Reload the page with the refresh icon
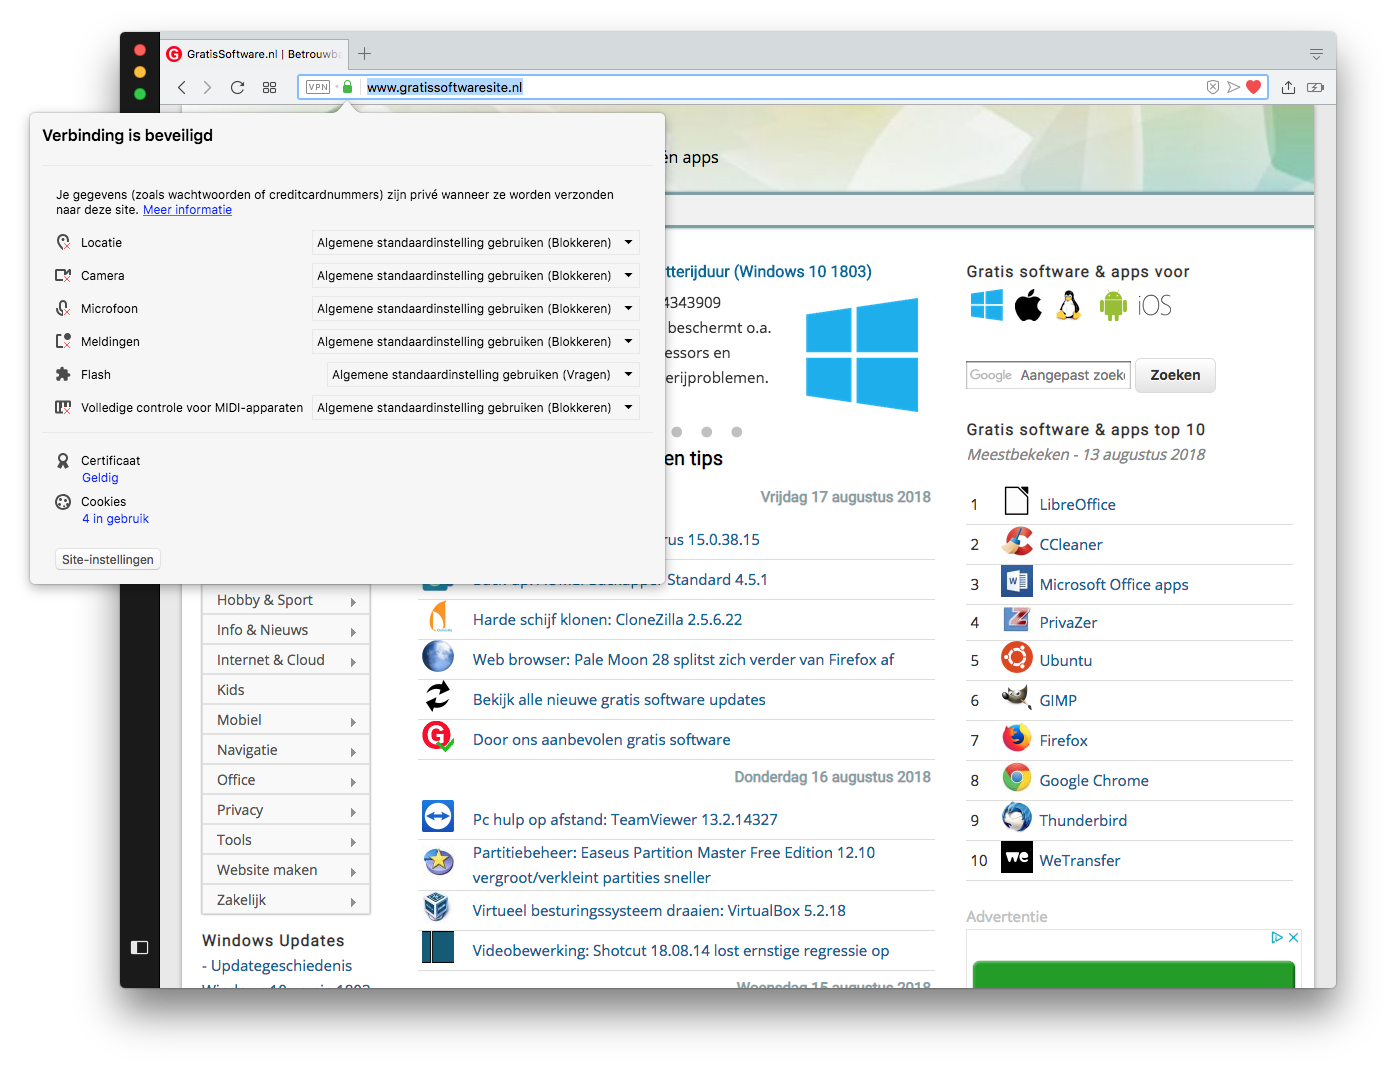This screenshot has height=1068, width=1392. click(x=237, y=88)
